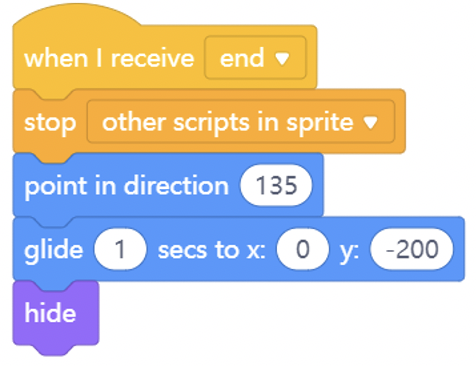Click the arrow after 'other scripts in sprite'
Image resolution: width=476 pixels, height=366 pixels.
[x=370, y=122]
